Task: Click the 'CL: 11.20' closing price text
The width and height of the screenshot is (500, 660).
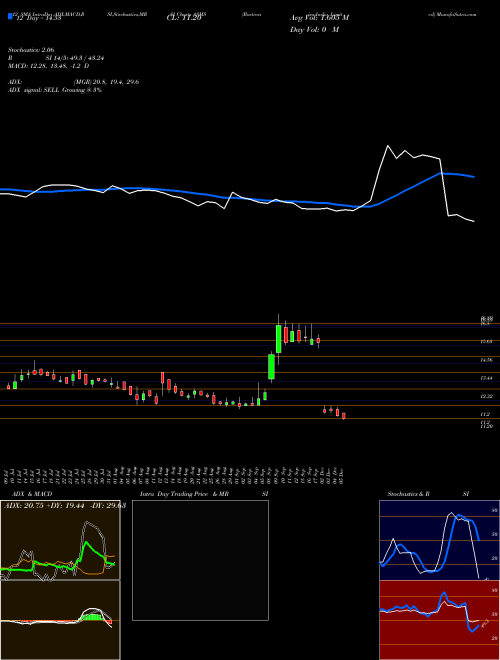Action: pos(184,18)
